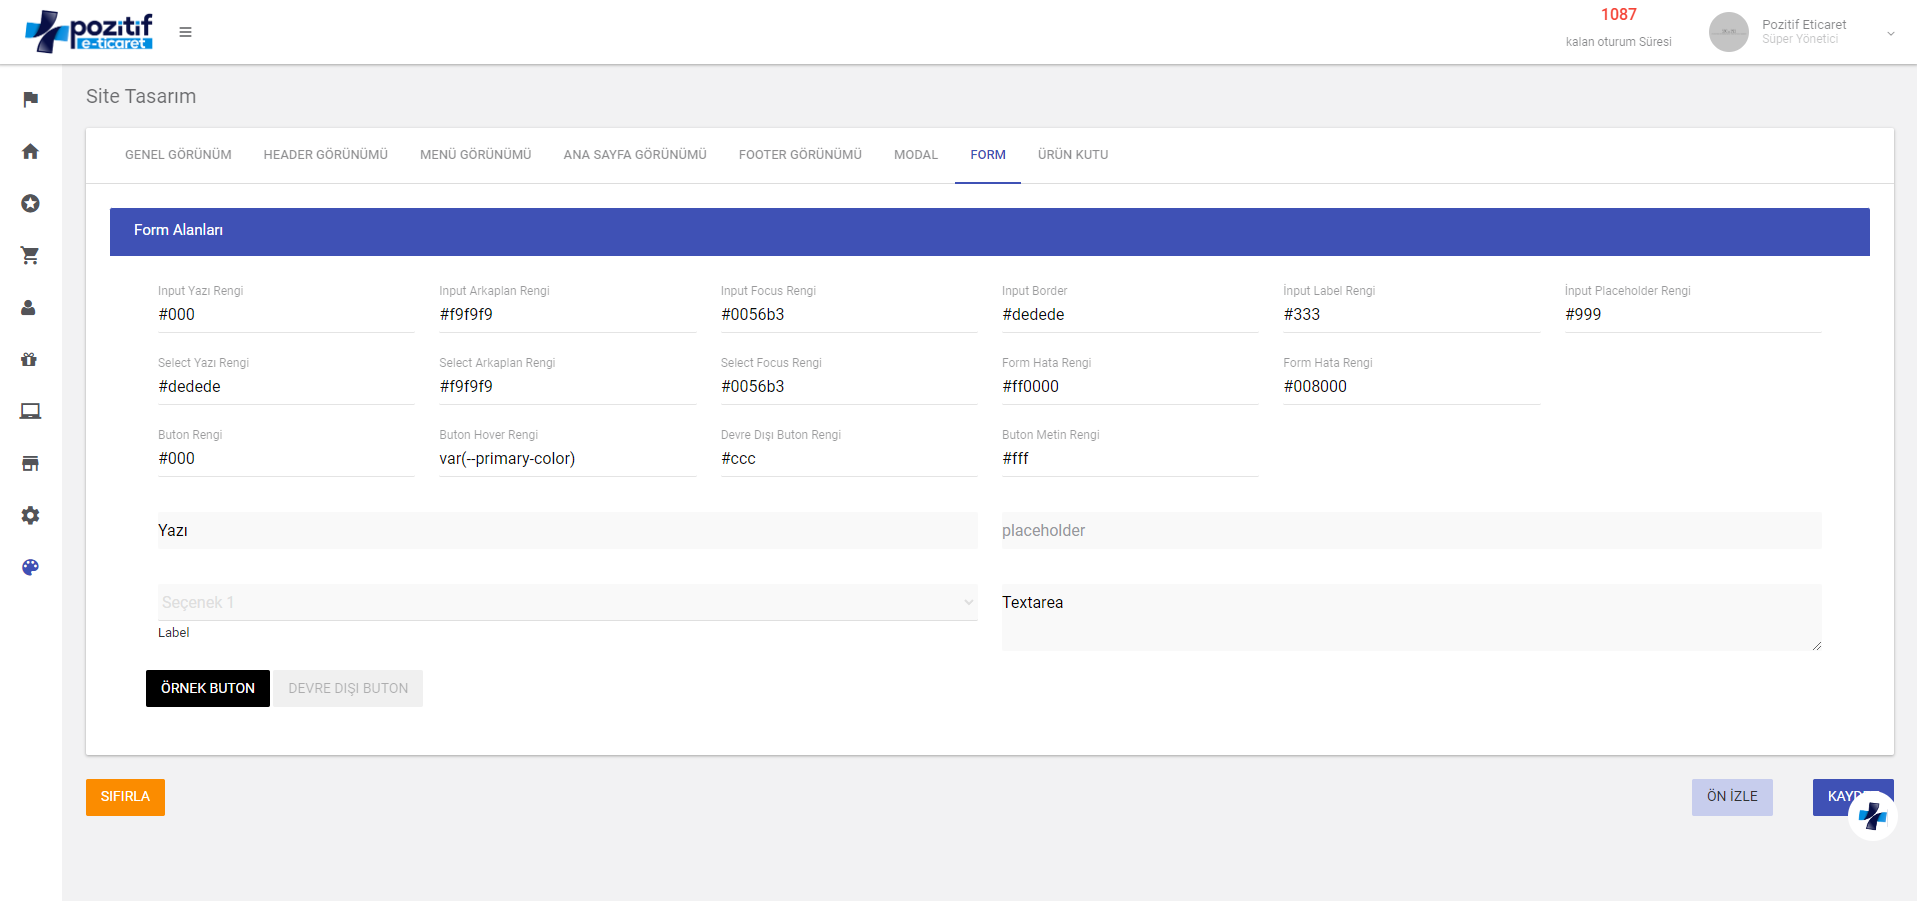Click the Buton Hover Rengi color field
Image resolution: width=1917 pixels, height=901 pixels.
point(567,459)
